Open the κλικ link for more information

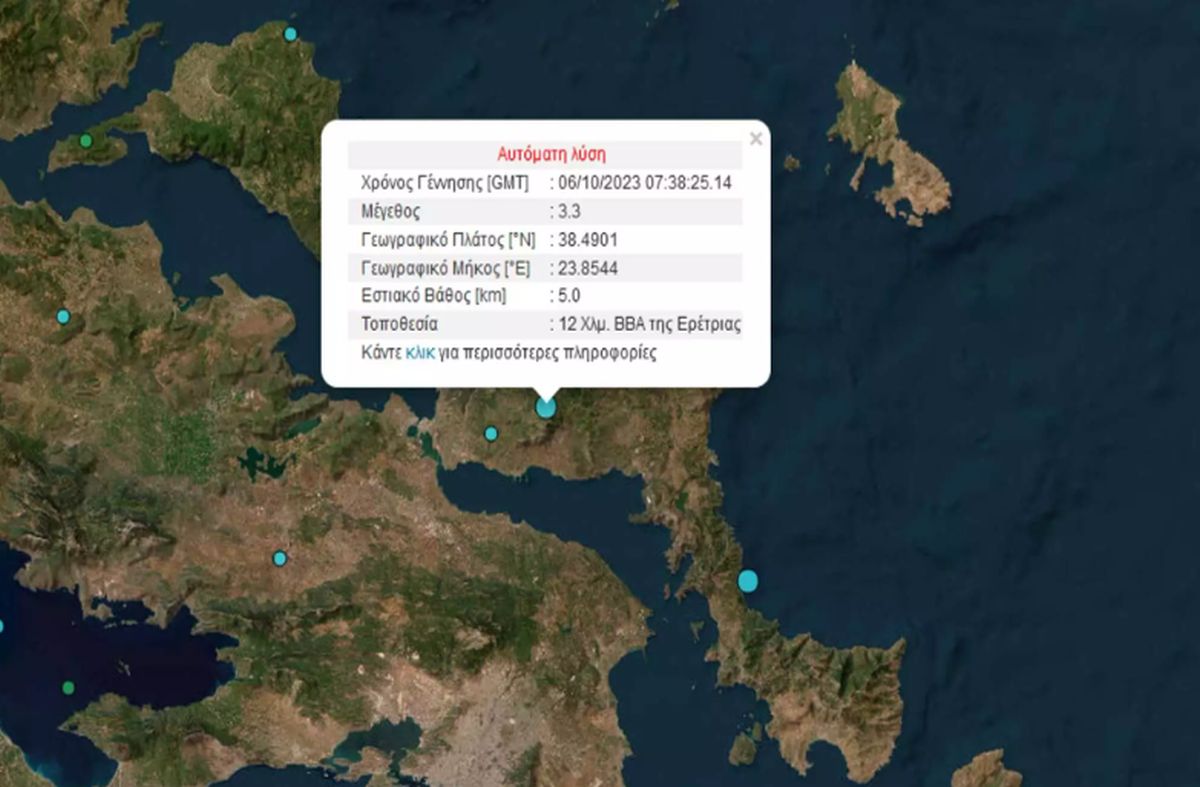pyautogui.click(x=420, y=353)
